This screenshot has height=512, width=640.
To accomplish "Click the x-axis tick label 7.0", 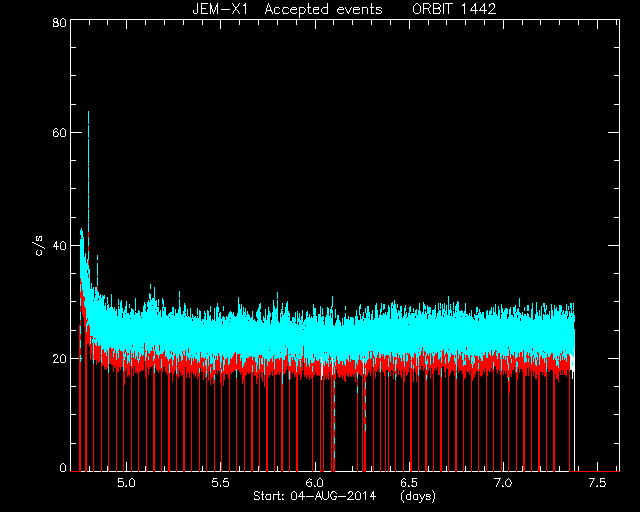I will coord(503,483).
